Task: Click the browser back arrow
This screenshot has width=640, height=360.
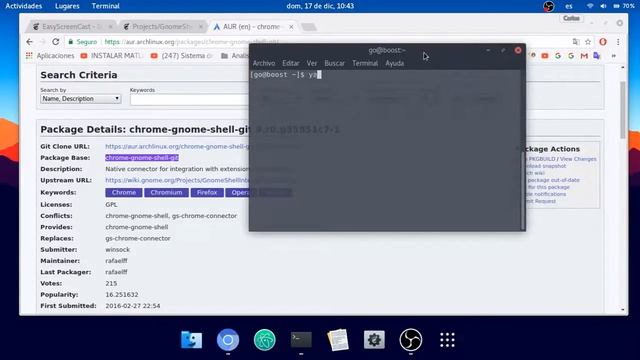Action: point(29,42)
